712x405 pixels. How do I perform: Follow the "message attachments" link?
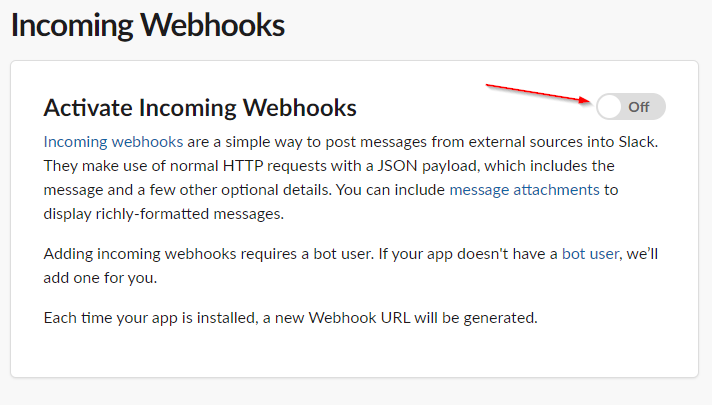click(524, 190)
